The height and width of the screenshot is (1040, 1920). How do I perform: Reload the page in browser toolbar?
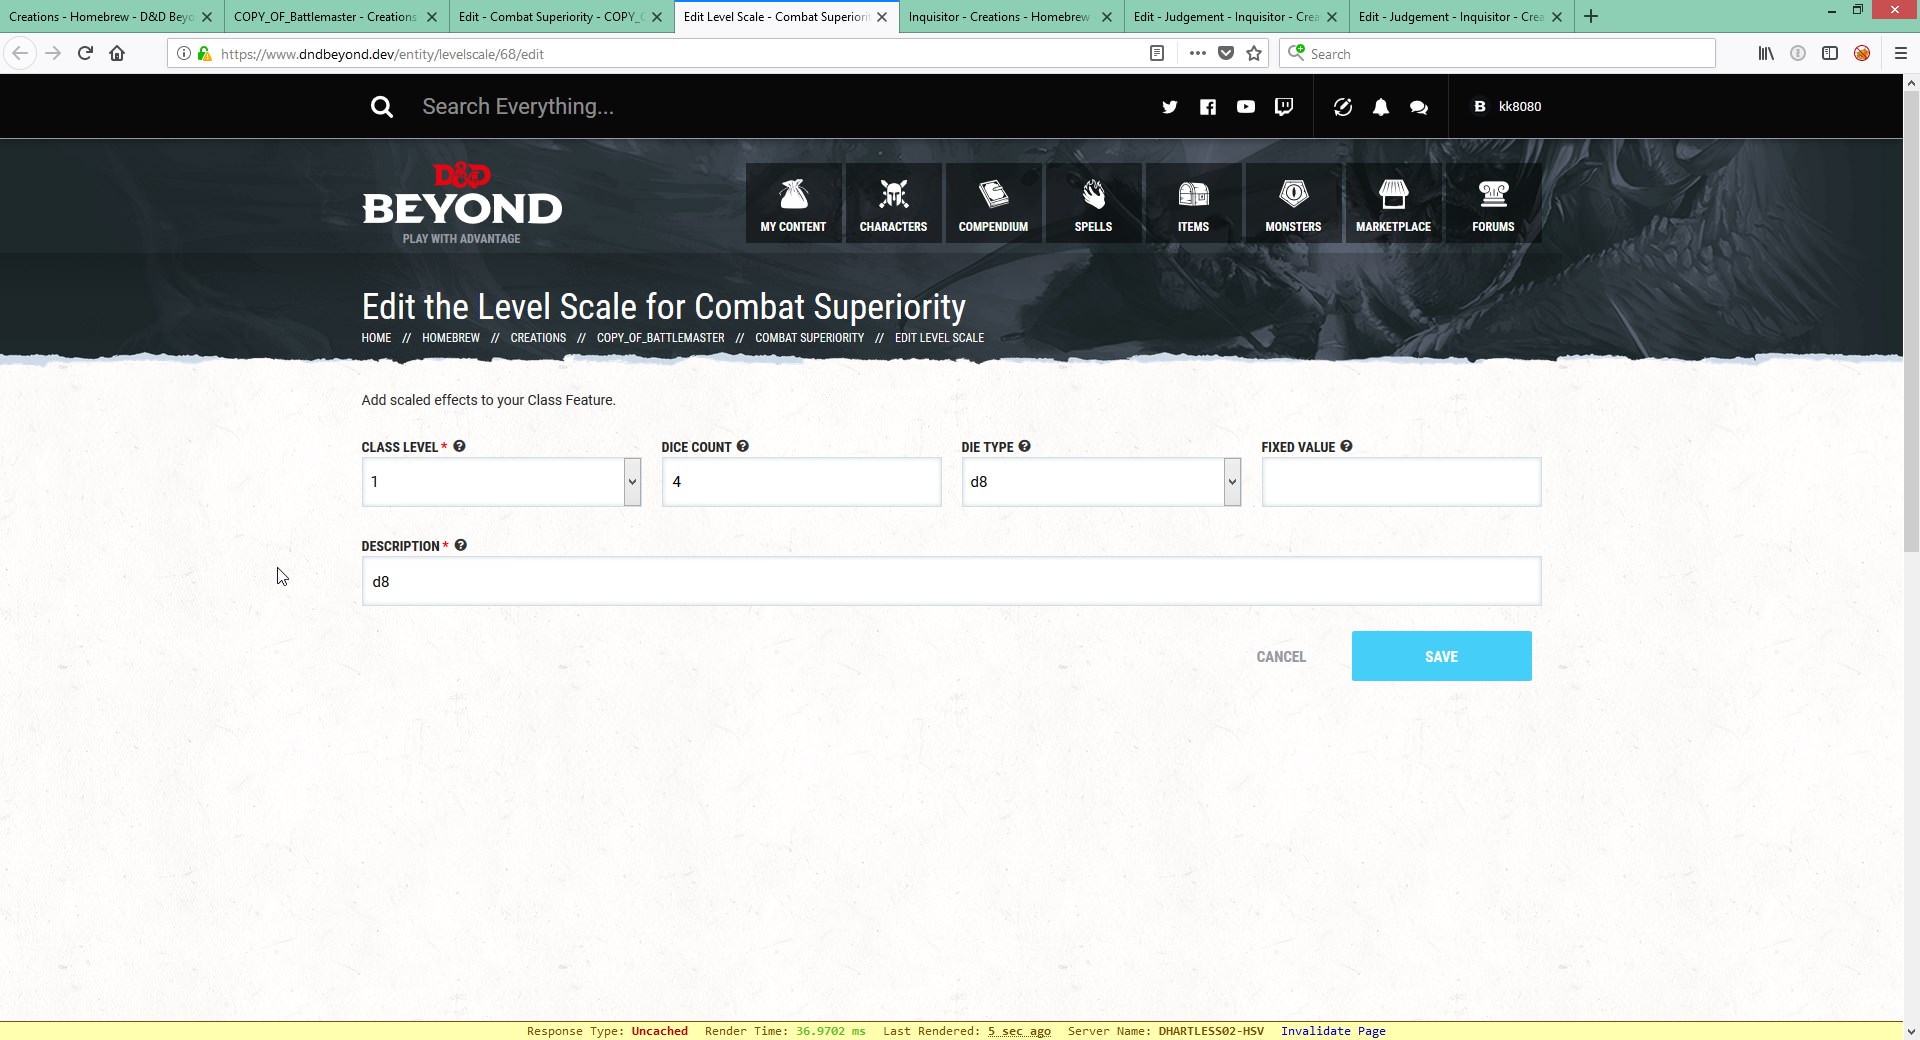pyautogui.click(x=85, y=53)
